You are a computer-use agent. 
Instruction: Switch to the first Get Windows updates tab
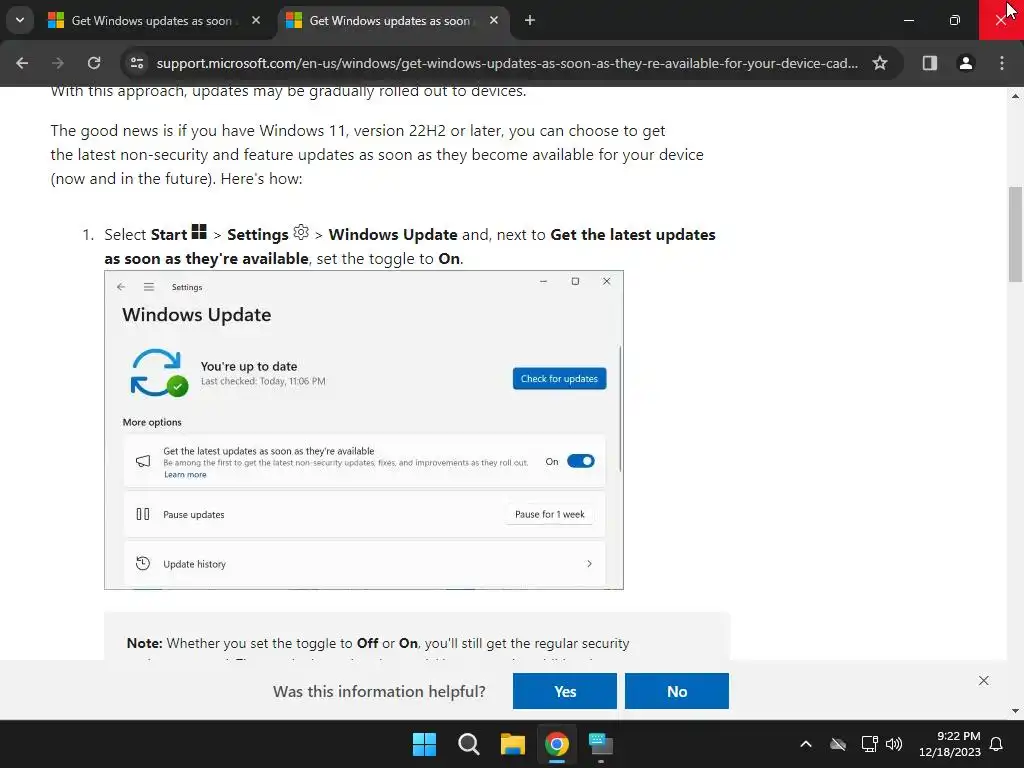pos(151,21)
